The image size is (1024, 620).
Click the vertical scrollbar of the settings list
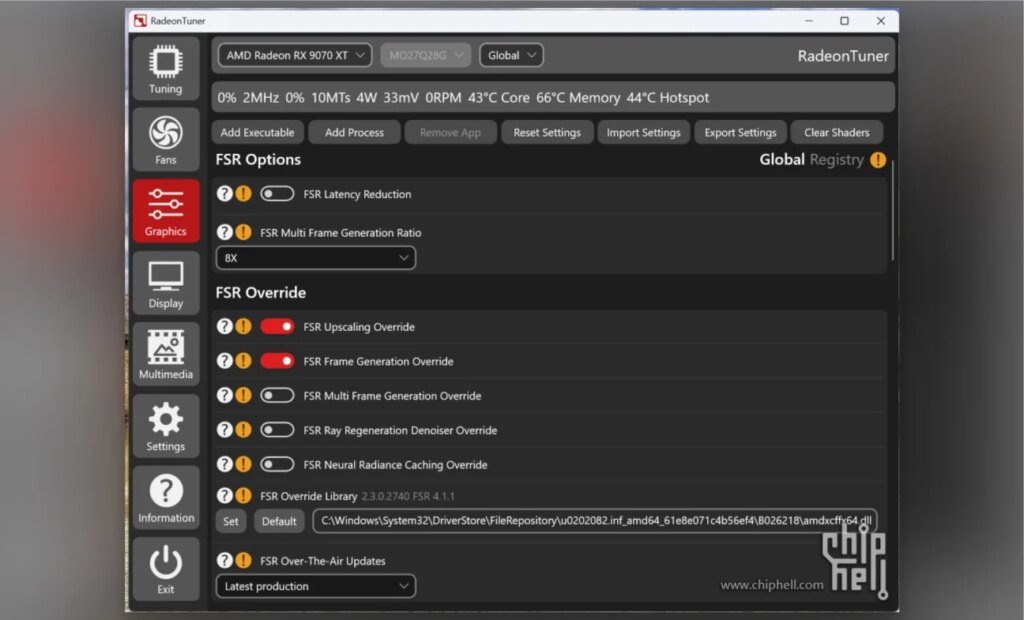click(891, 209)
